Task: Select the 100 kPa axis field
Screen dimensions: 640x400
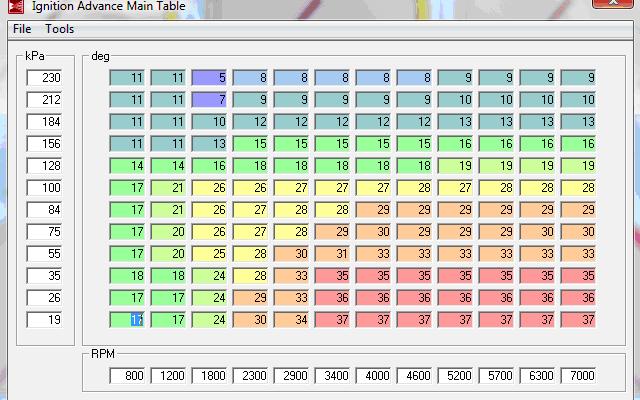Action: 44,188
